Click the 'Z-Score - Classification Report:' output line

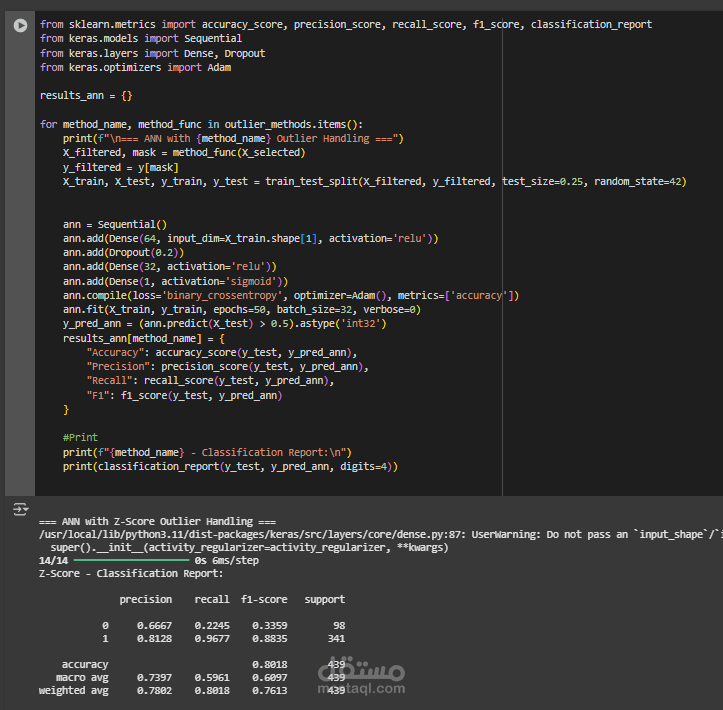(131, 574)
